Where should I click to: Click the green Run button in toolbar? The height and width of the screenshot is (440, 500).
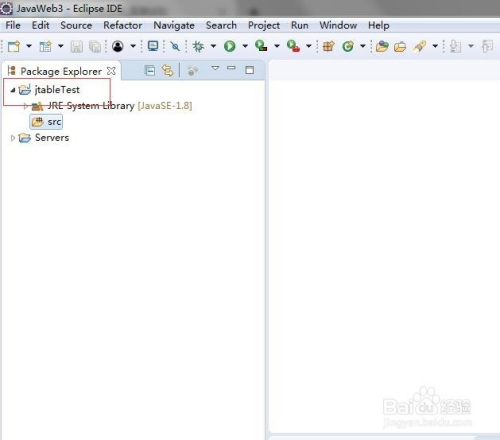(229, 46)
